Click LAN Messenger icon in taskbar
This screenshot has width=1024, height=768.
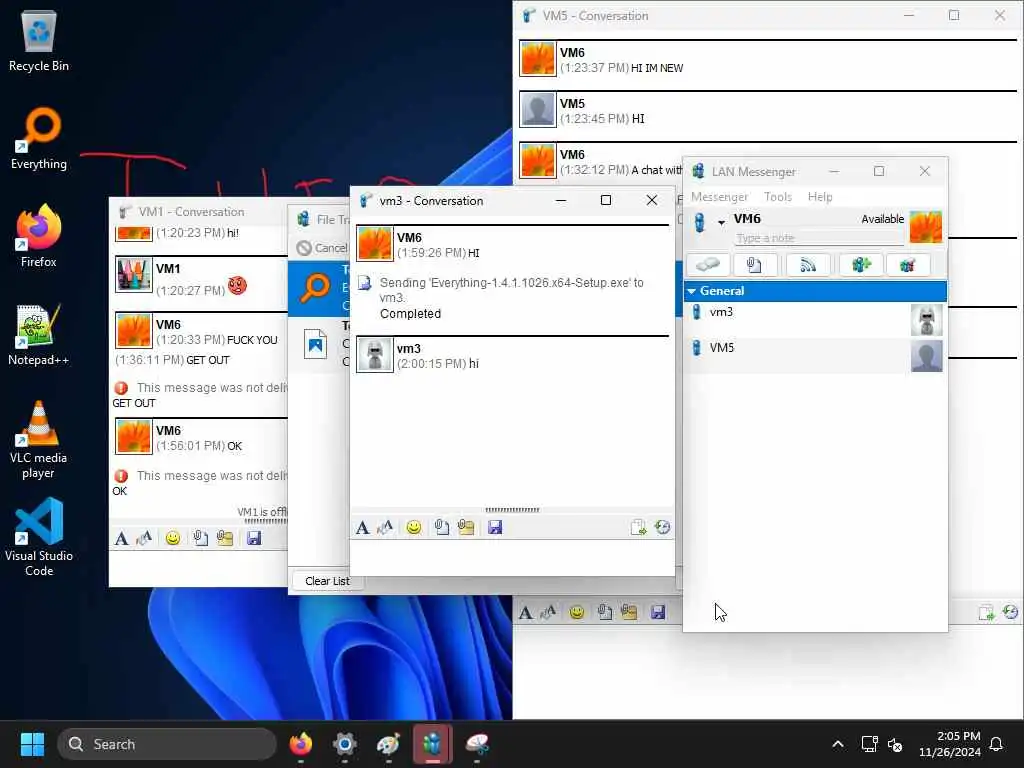[432, 744]
